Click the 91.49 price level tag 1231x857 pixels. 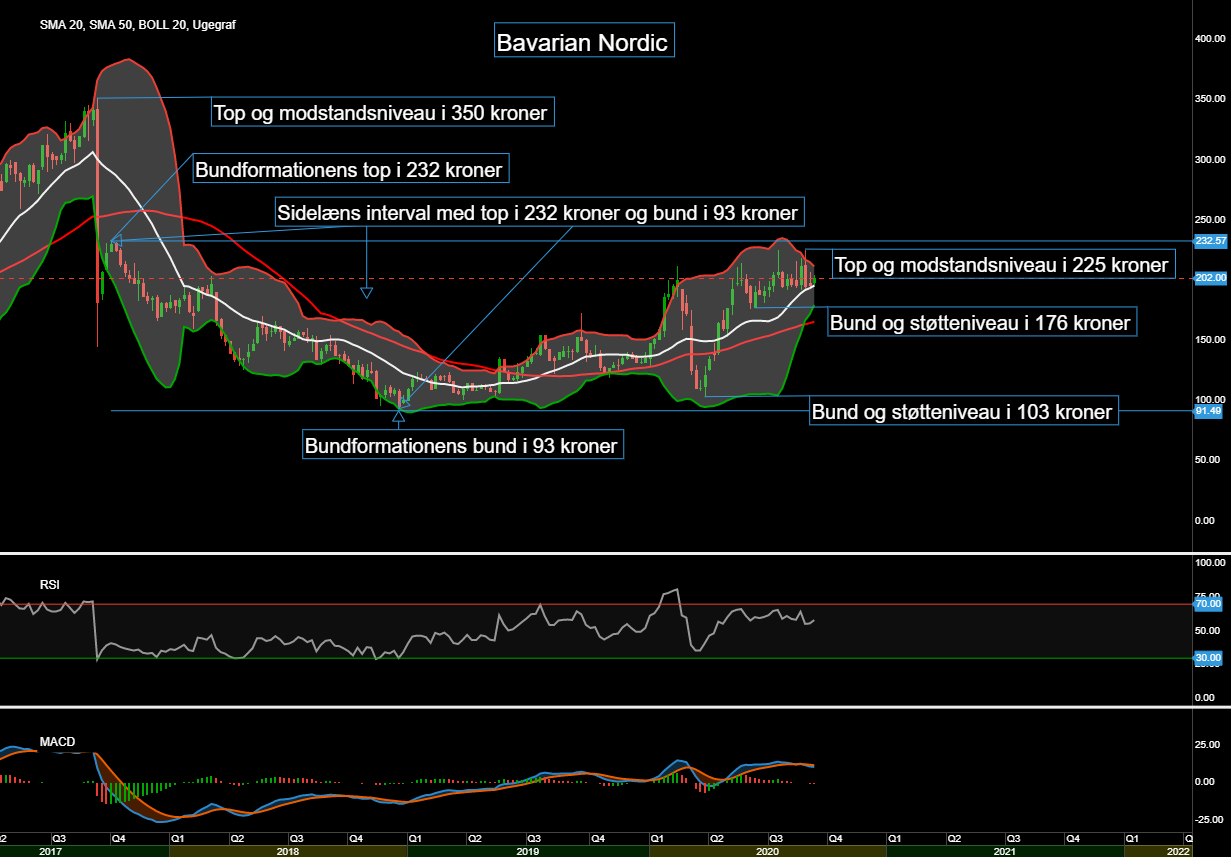point(1208,410)
